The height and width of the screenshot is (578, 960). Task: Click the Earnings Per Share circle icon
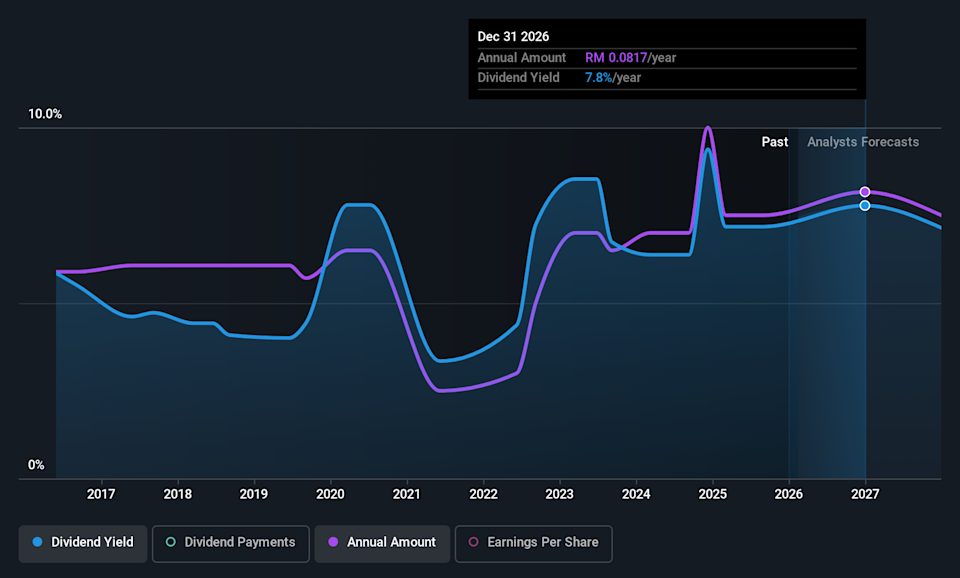coord(472,542)
